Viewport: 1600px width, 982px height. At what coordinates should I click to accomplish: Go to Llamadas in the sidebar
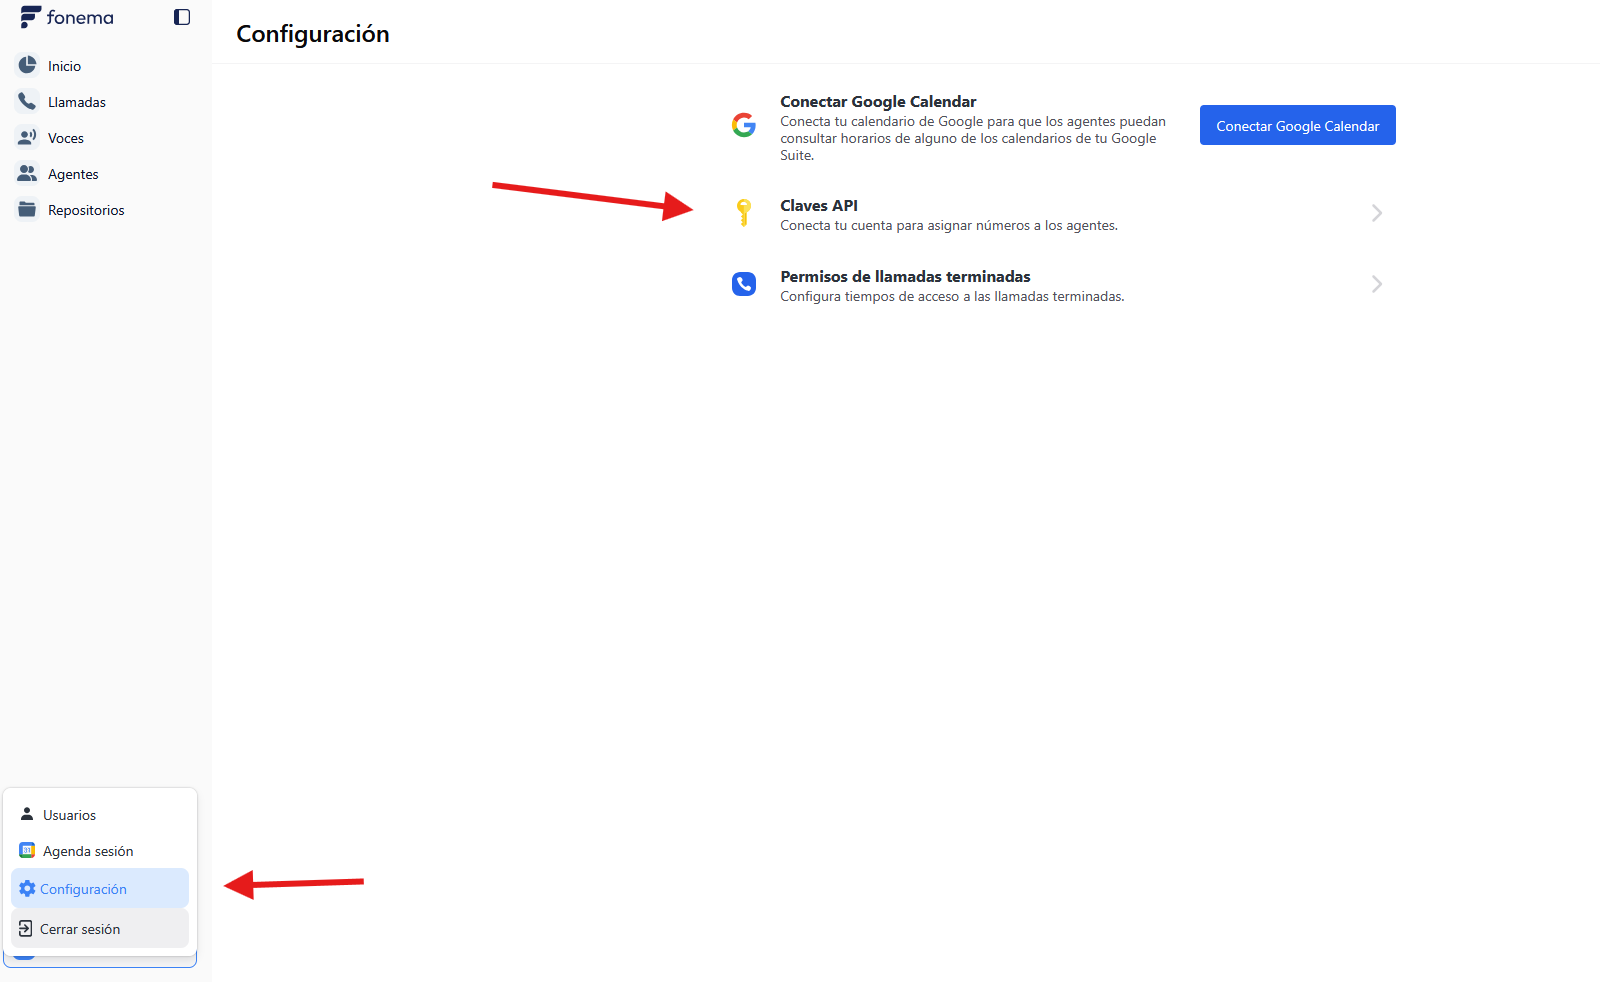(x=76, y=102)
